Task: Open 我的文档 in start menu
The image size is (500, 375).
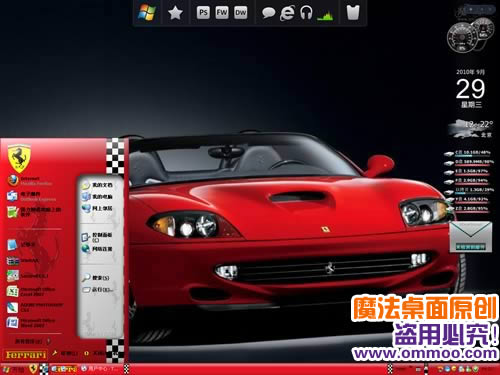Action: click(x=98, y=185)
